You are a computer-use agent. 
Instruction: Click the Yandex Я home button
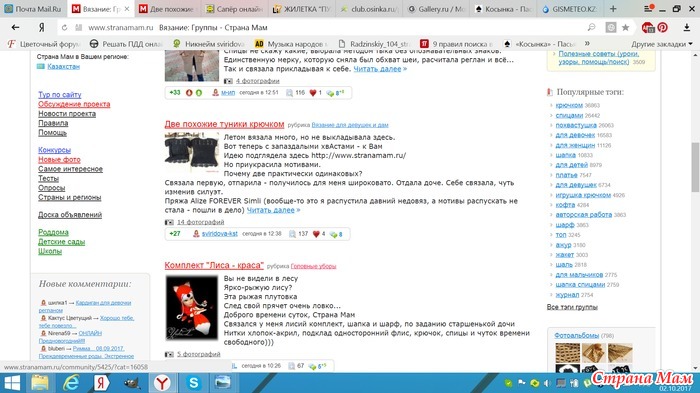click(x=42, y=28)
